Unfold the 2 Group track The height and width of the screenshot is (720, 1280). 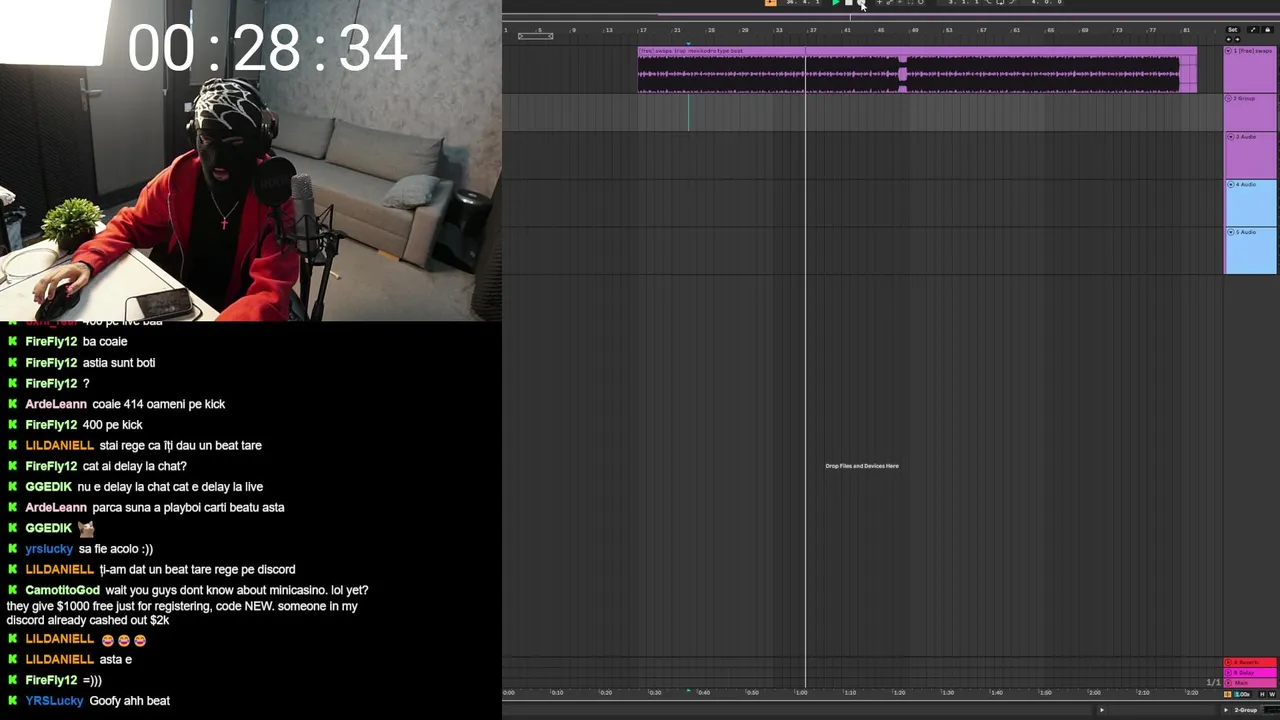[x=1228, y=99]
